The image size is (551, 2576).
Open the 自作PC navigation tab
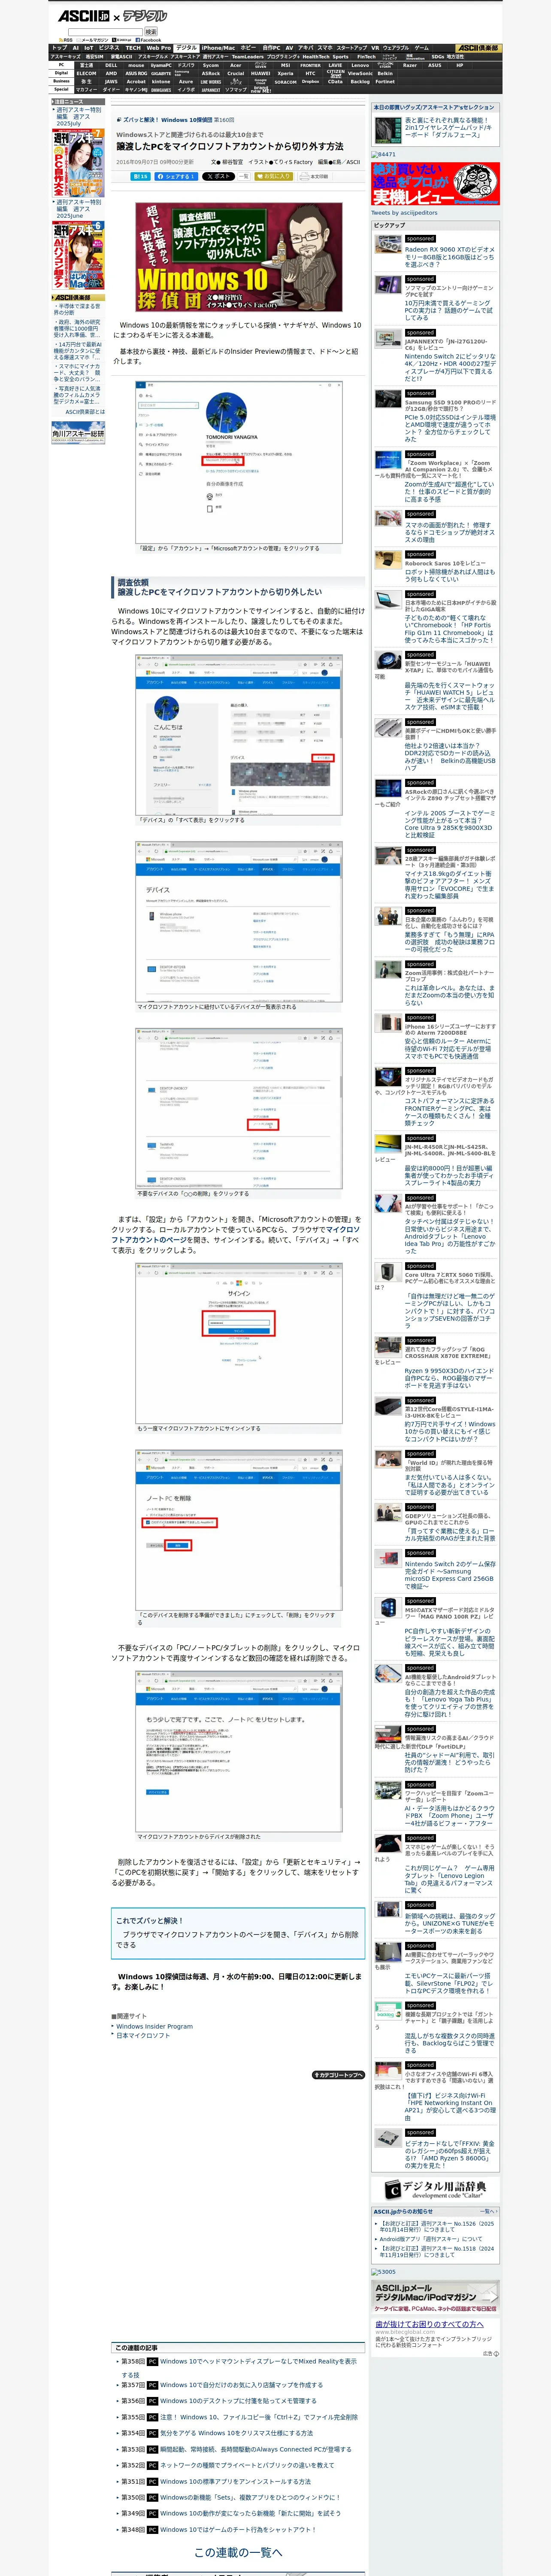coord(271,48)
